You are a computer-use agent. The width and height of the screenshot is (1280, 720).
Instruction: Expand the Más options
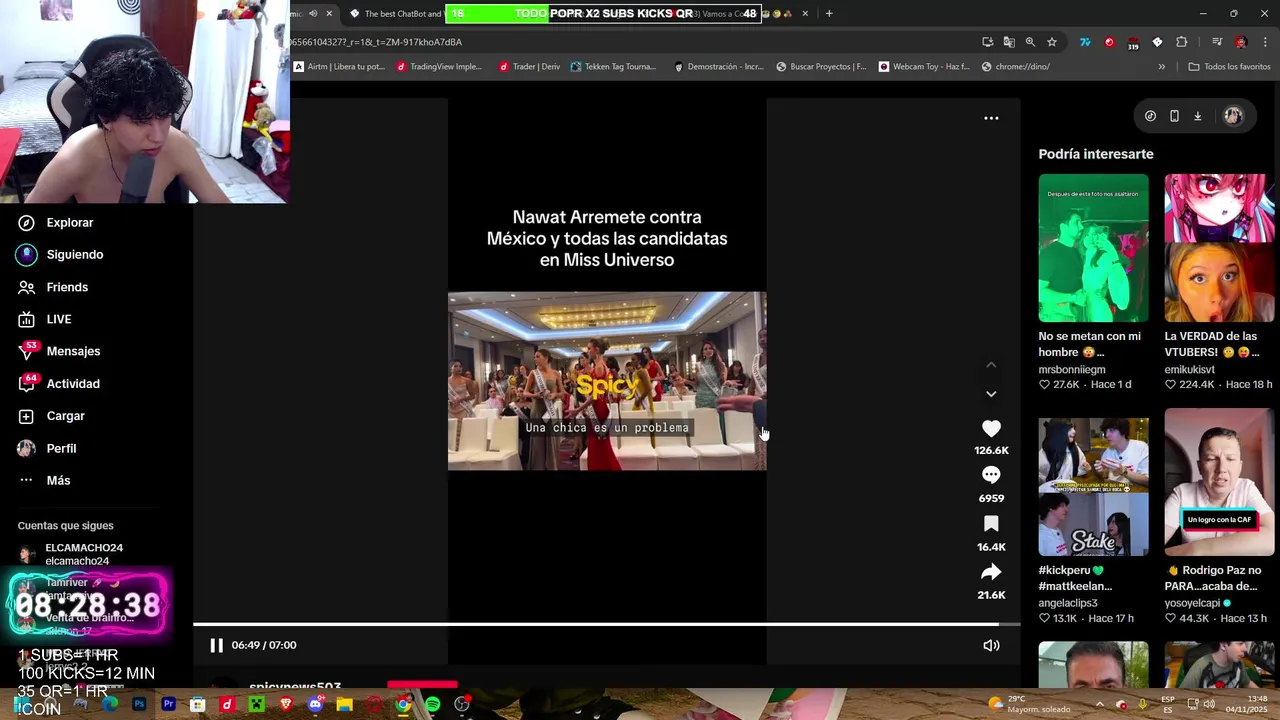tap(44, 481)
